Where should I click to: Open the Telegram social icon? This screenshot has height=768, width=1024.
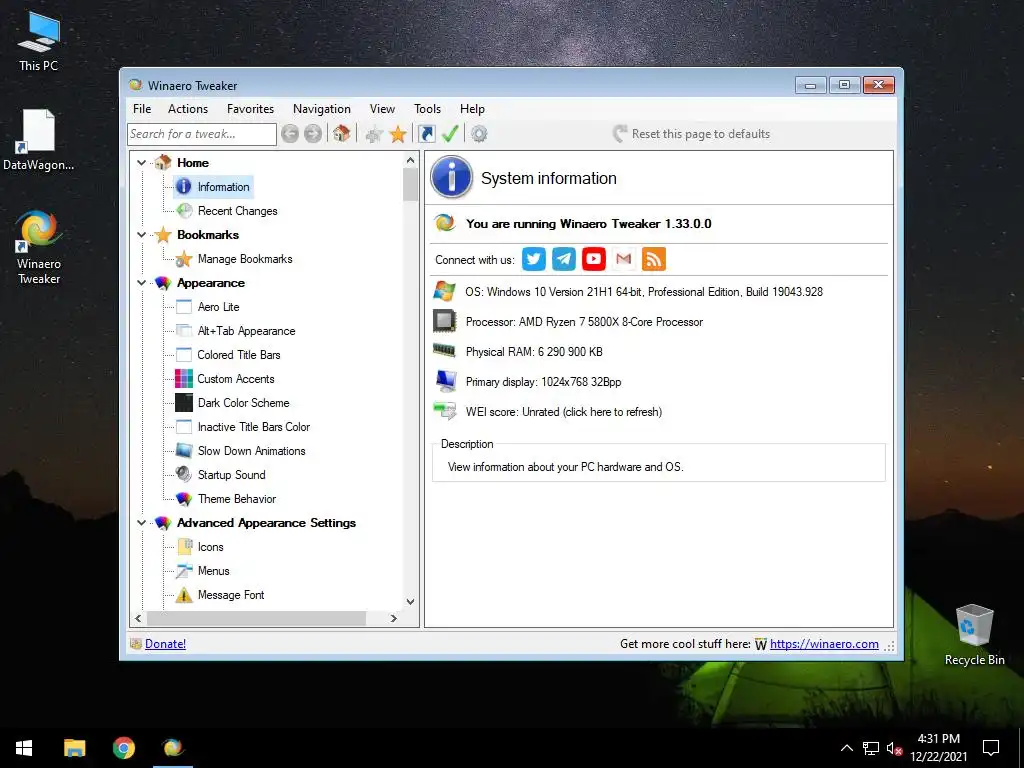564,259
